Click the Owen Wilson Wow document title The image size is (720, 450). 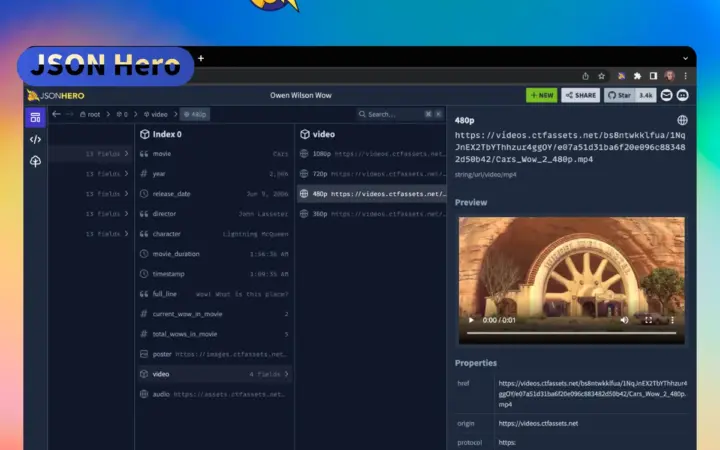click(x=301, y=96)
